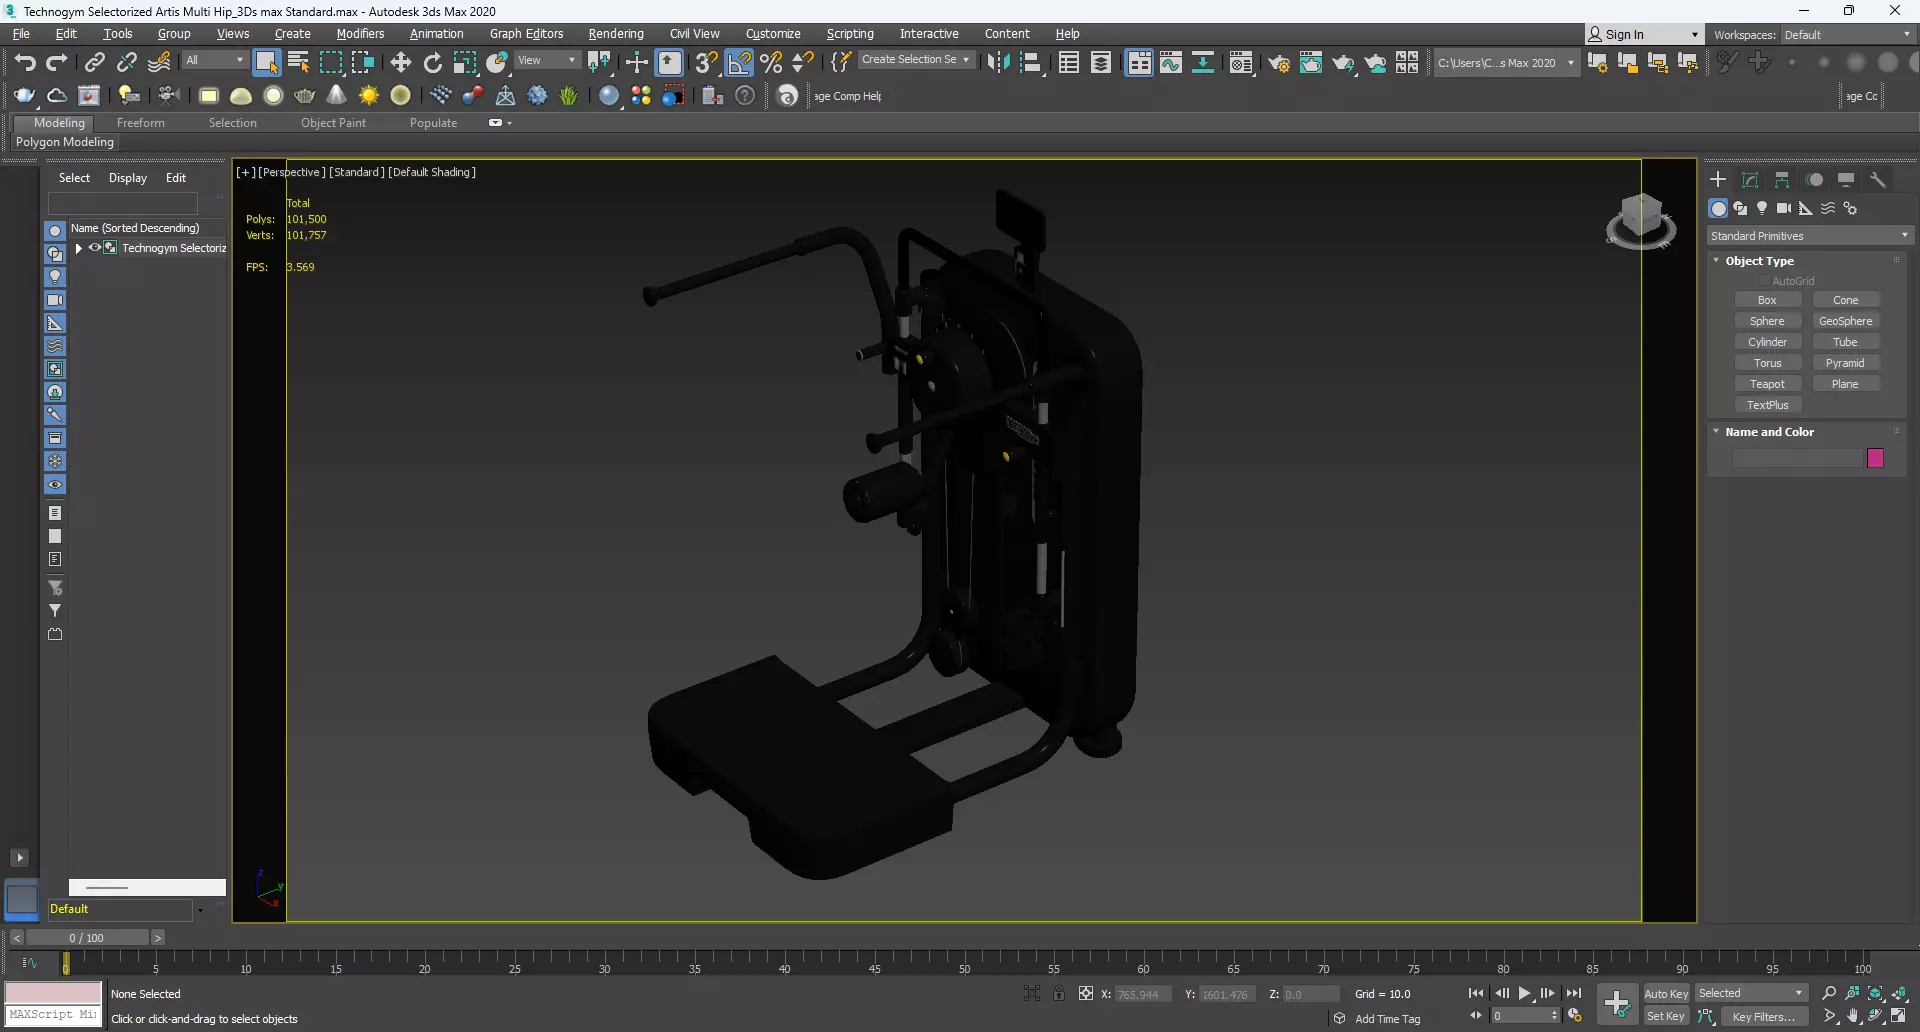This screenshot has width=1920, height=1032.
Task: Open Select by Name dialog
Action: pyautogui.click(x=299, y=62)
